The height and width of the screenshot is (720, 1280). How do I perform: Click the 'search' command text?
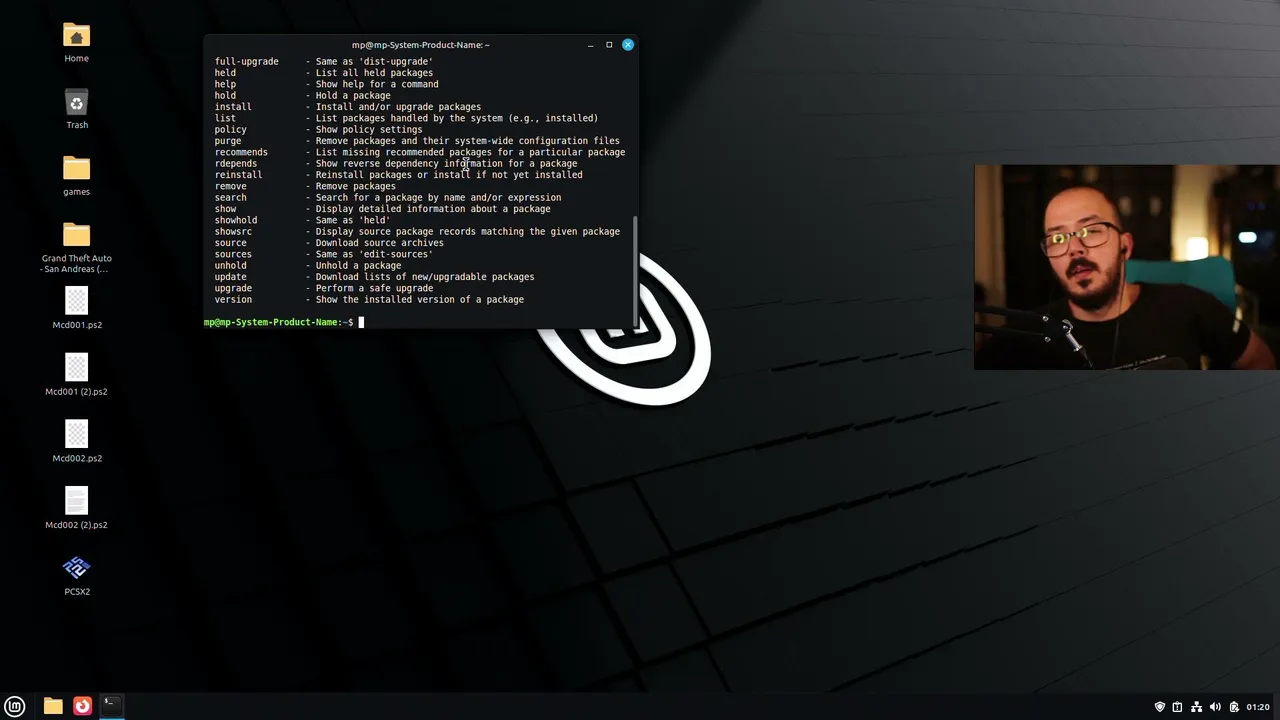pyautogui.click(x=231, y=198)
